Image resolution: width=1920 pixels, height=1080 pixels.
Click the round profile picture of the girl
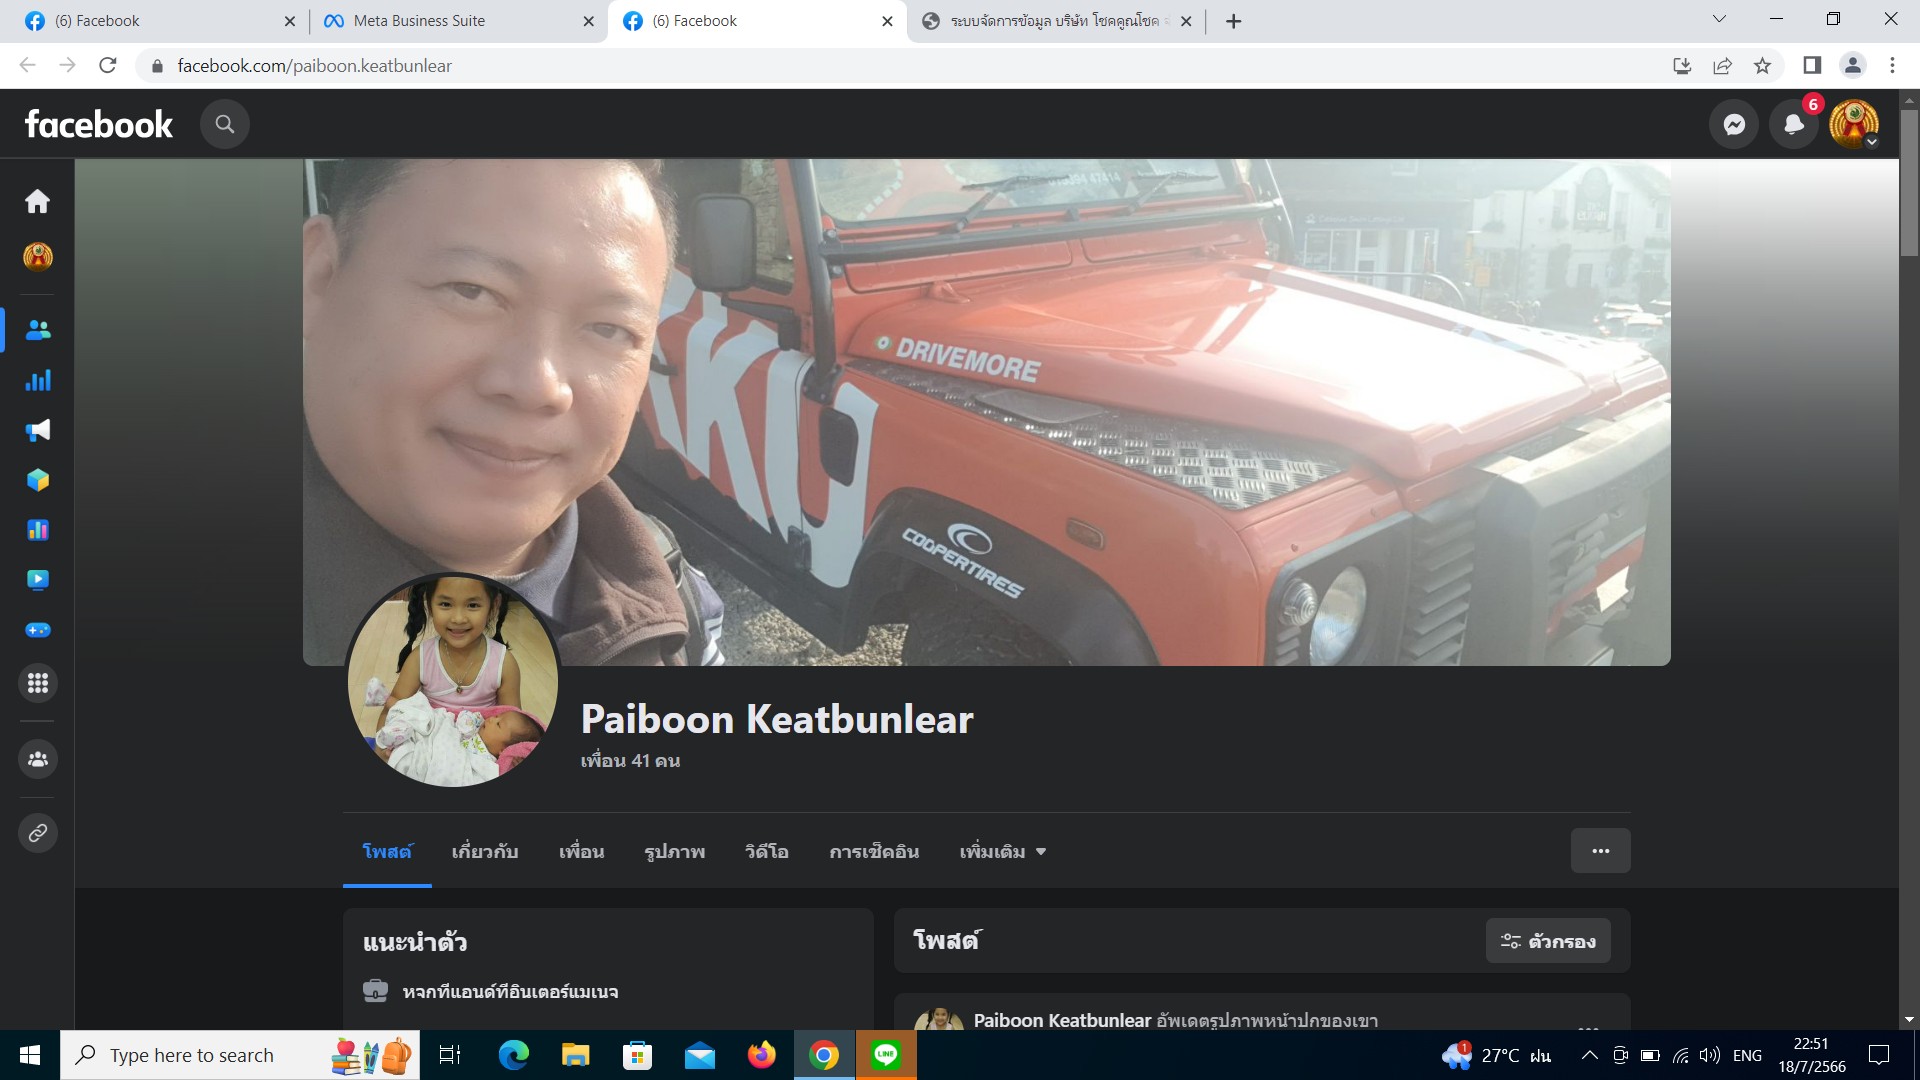click(x=452, y=681)
